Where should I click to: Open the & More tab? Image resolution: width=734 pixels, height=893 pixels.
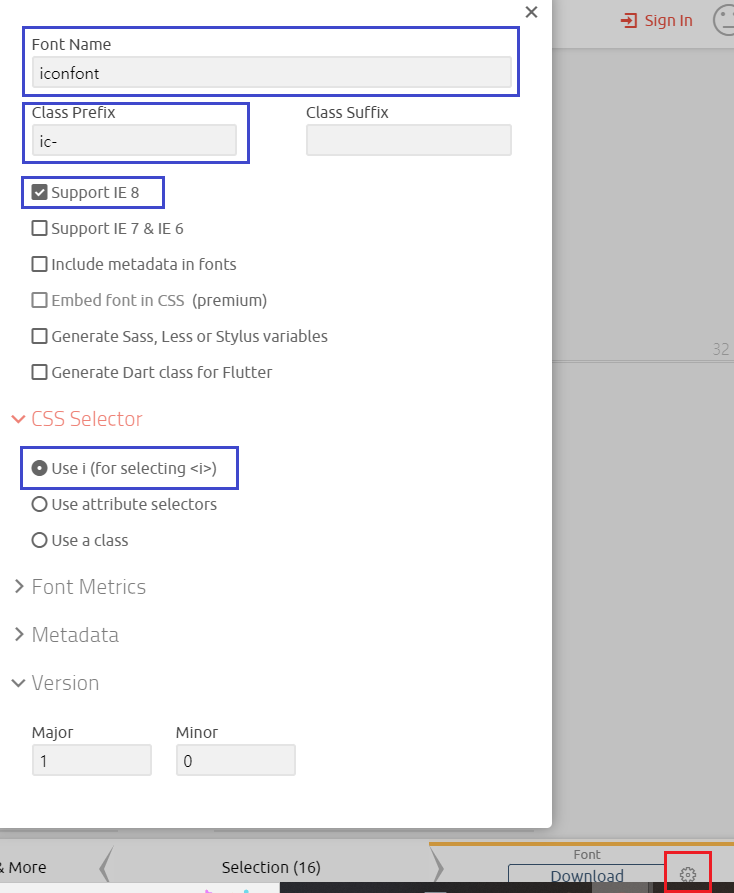(23, 867)
